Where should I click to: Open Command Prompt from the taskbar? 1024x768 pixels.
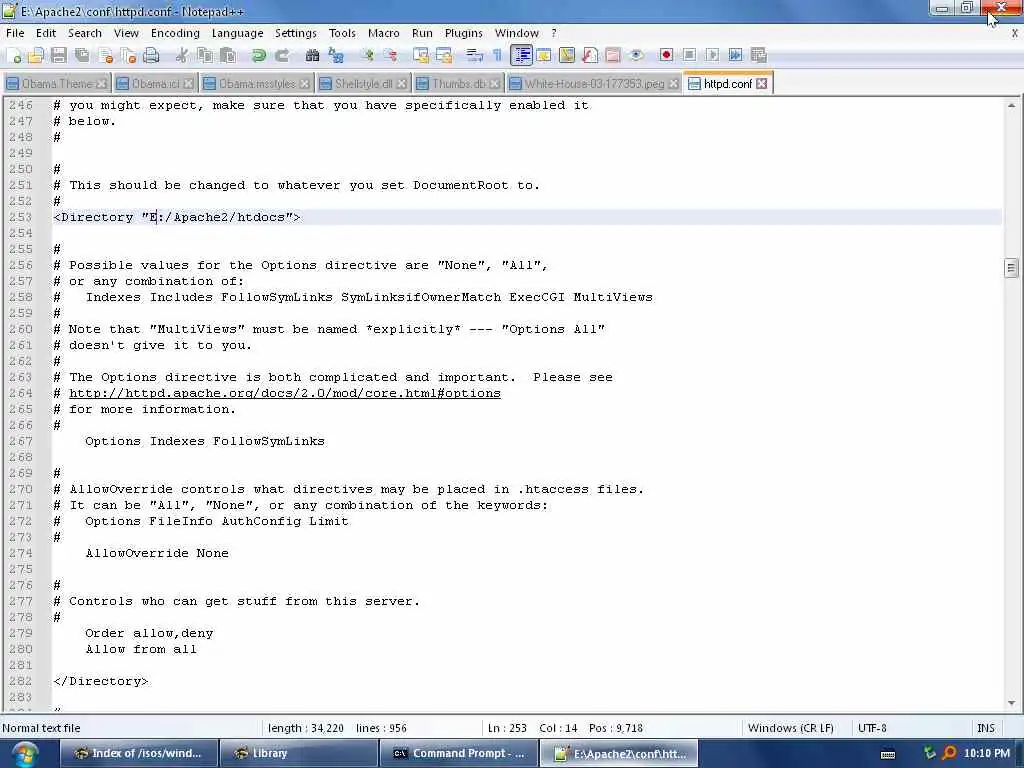(x=459, y=753)
